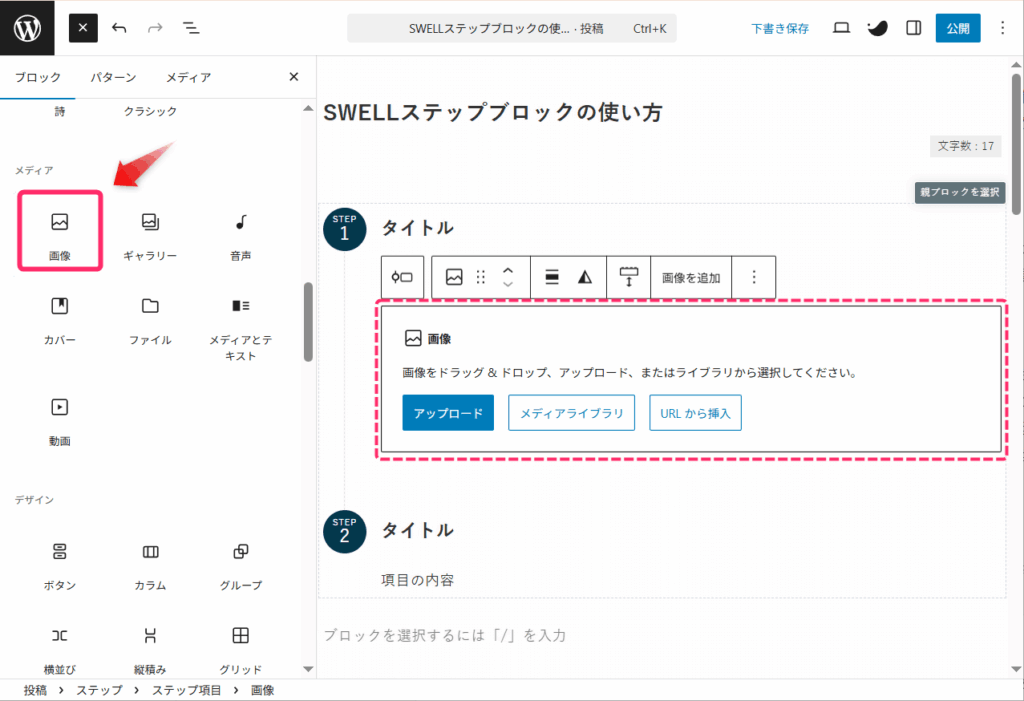Add the 動画 (Video) block
This screenshot has height=701, width=1024.
60,416
